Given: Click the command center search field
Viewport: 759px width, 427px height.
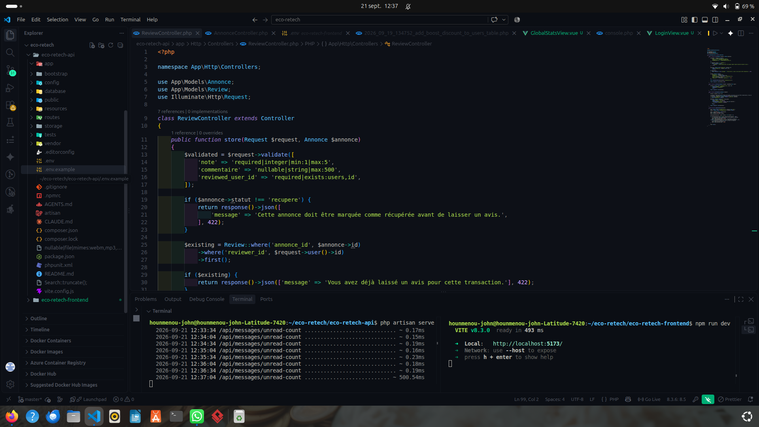Looking at the screenshot, I should coord(380,20).
